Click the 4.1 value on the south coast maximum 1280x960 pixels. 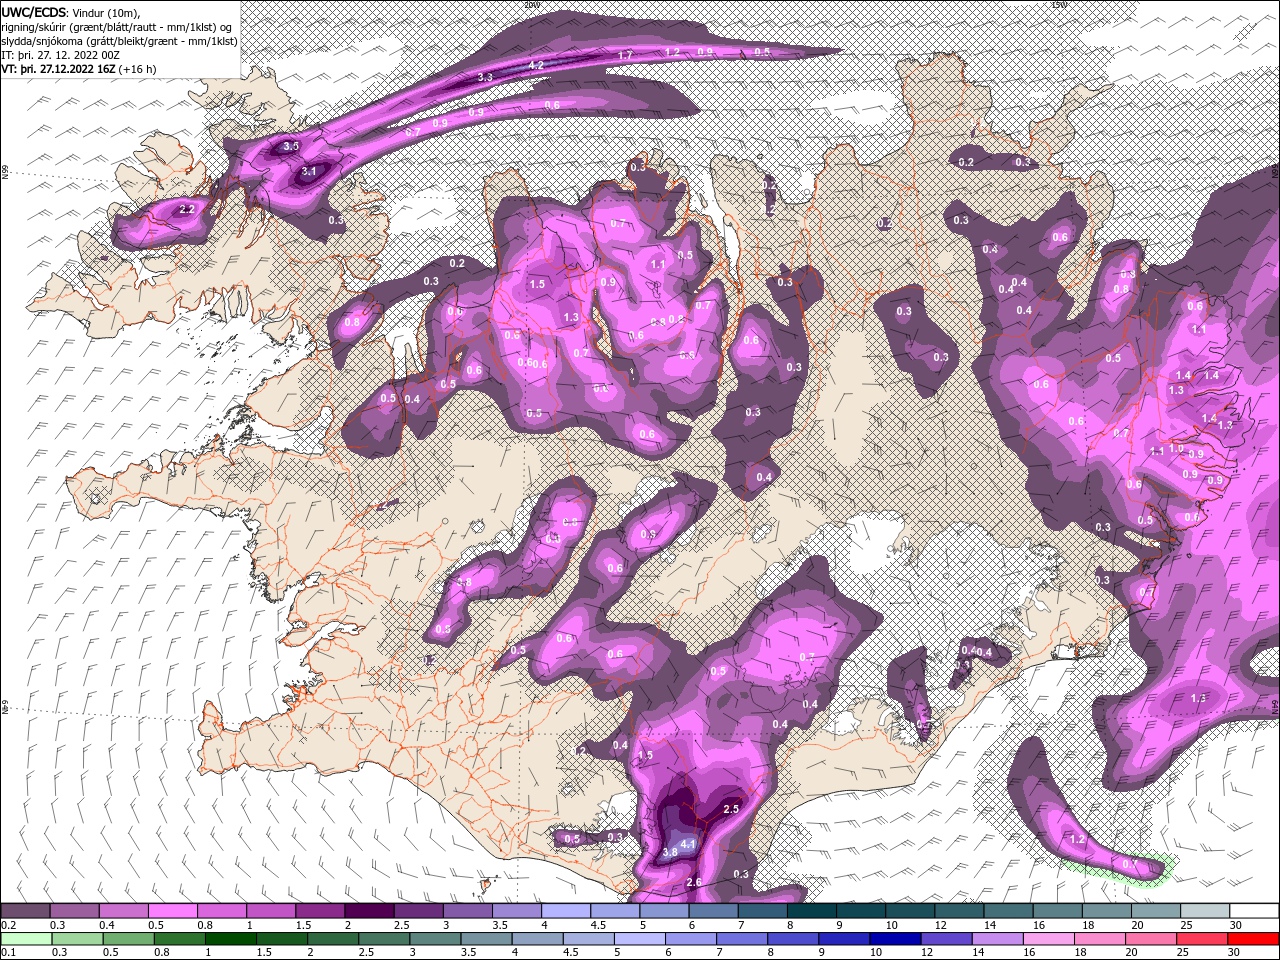(x=688, y=845)
